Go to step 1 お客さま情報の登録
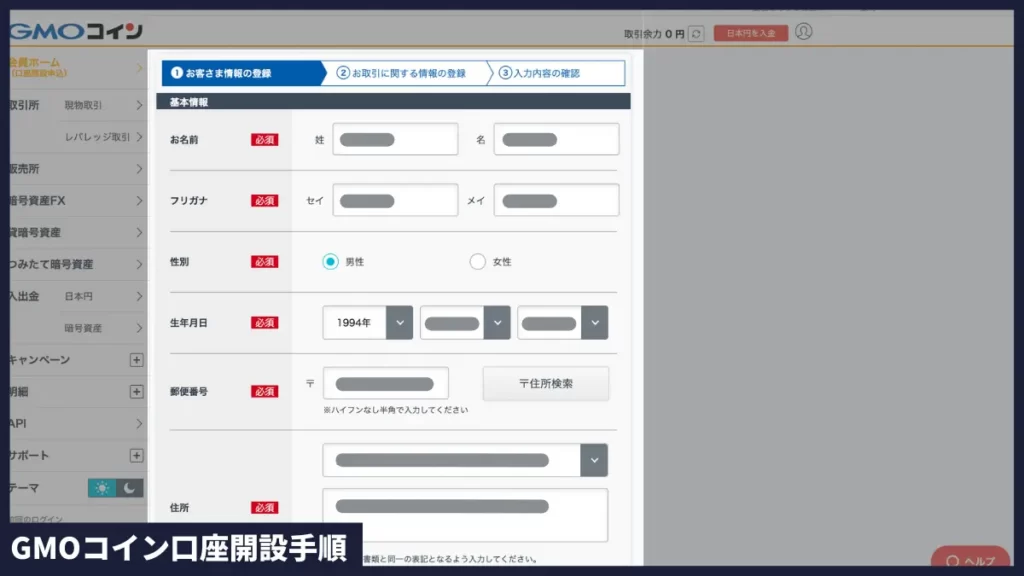 [x=243, y=73]
